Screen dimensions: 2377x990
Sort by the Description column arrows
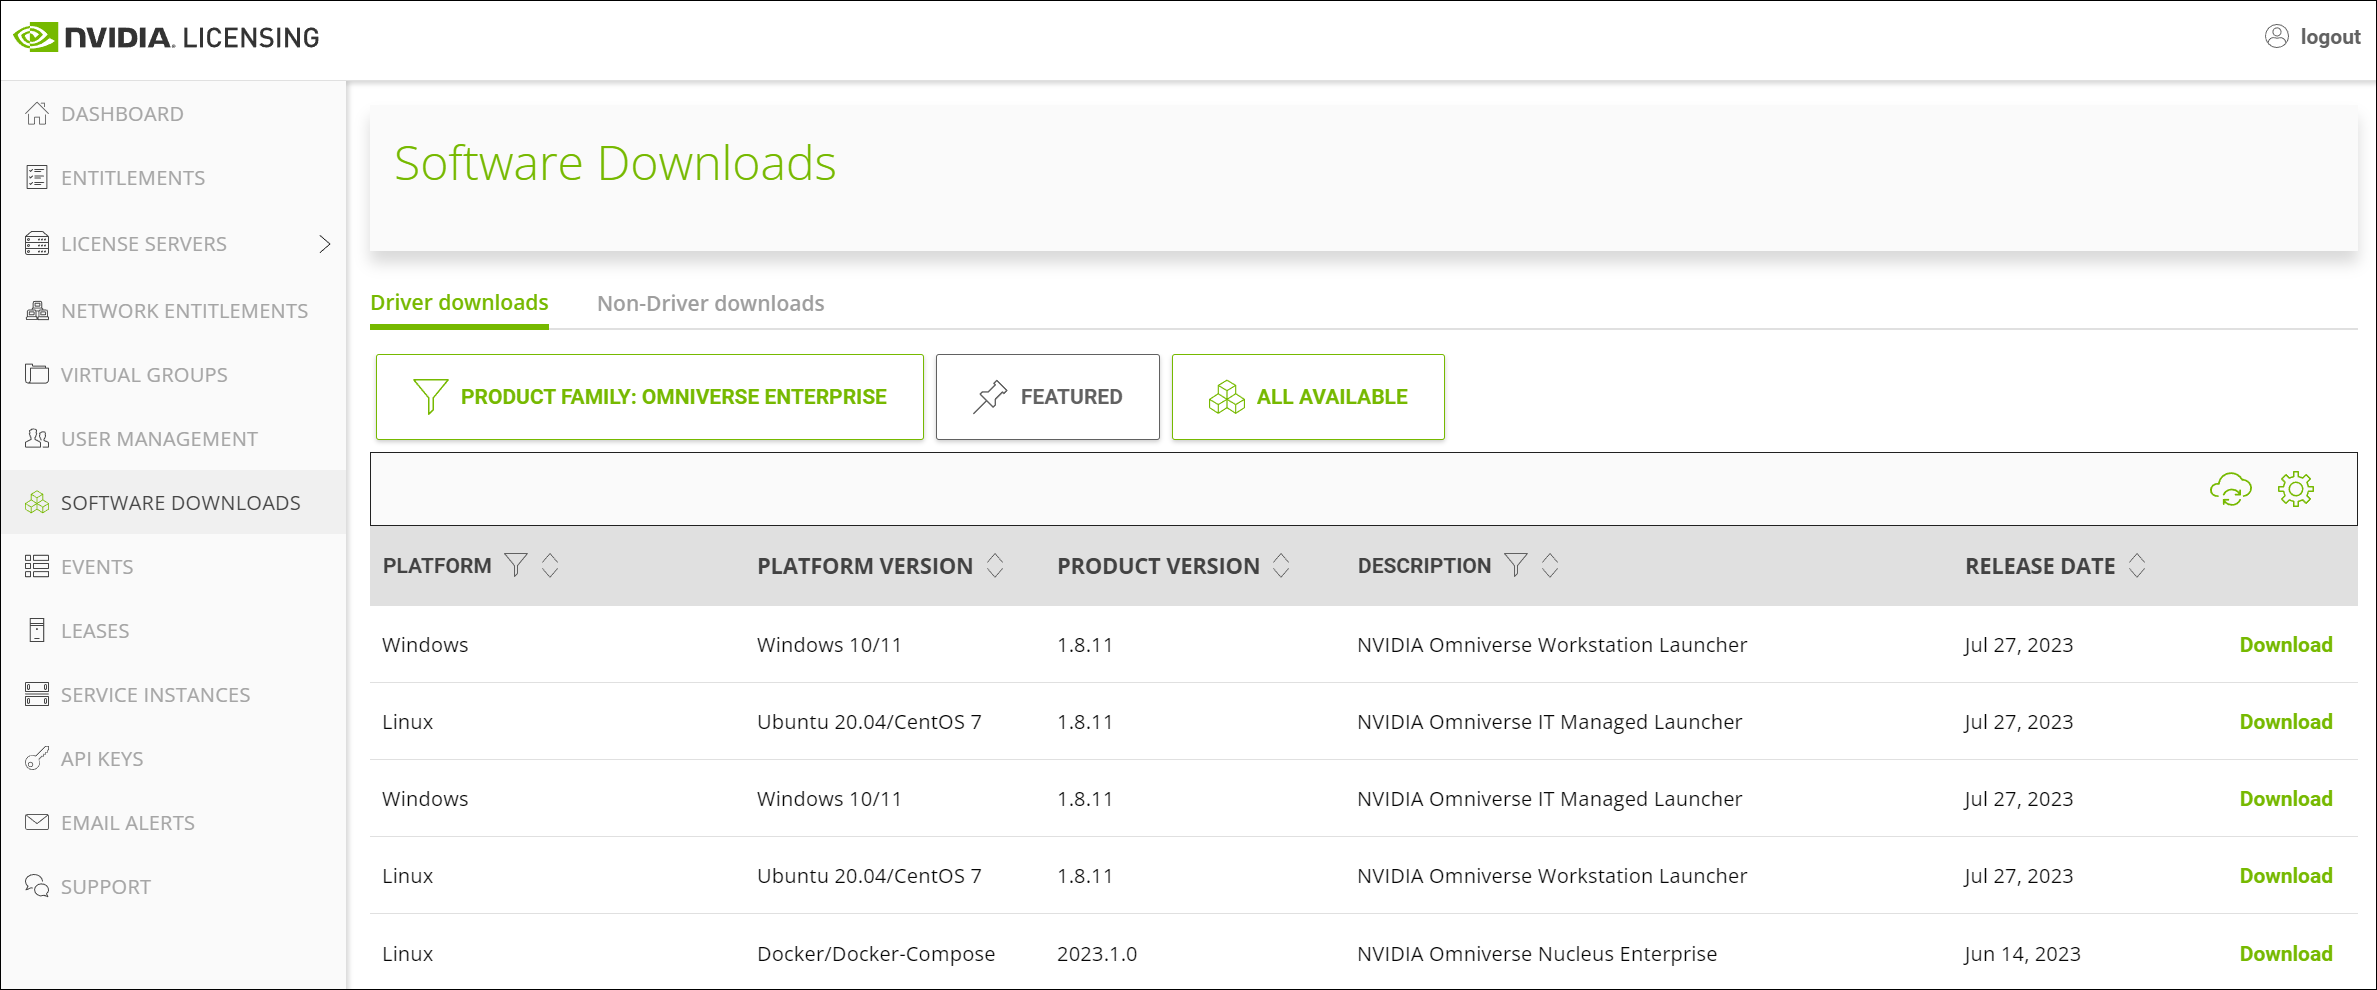pos(1550,565)
